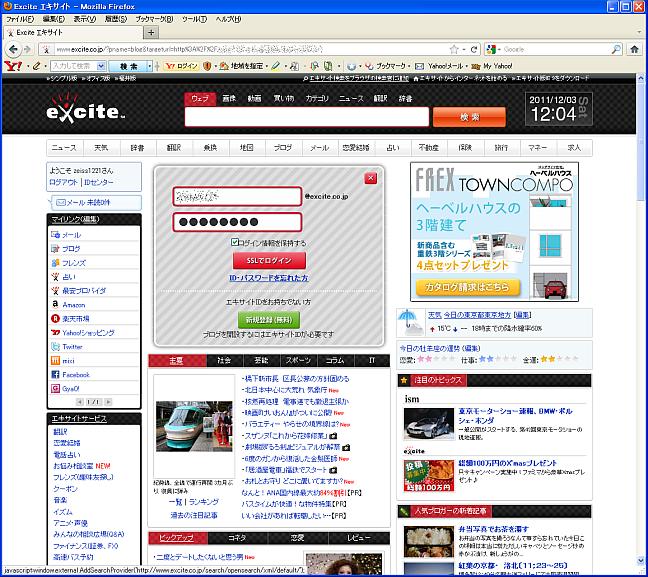Close the login panel with red X

[371, 178]
